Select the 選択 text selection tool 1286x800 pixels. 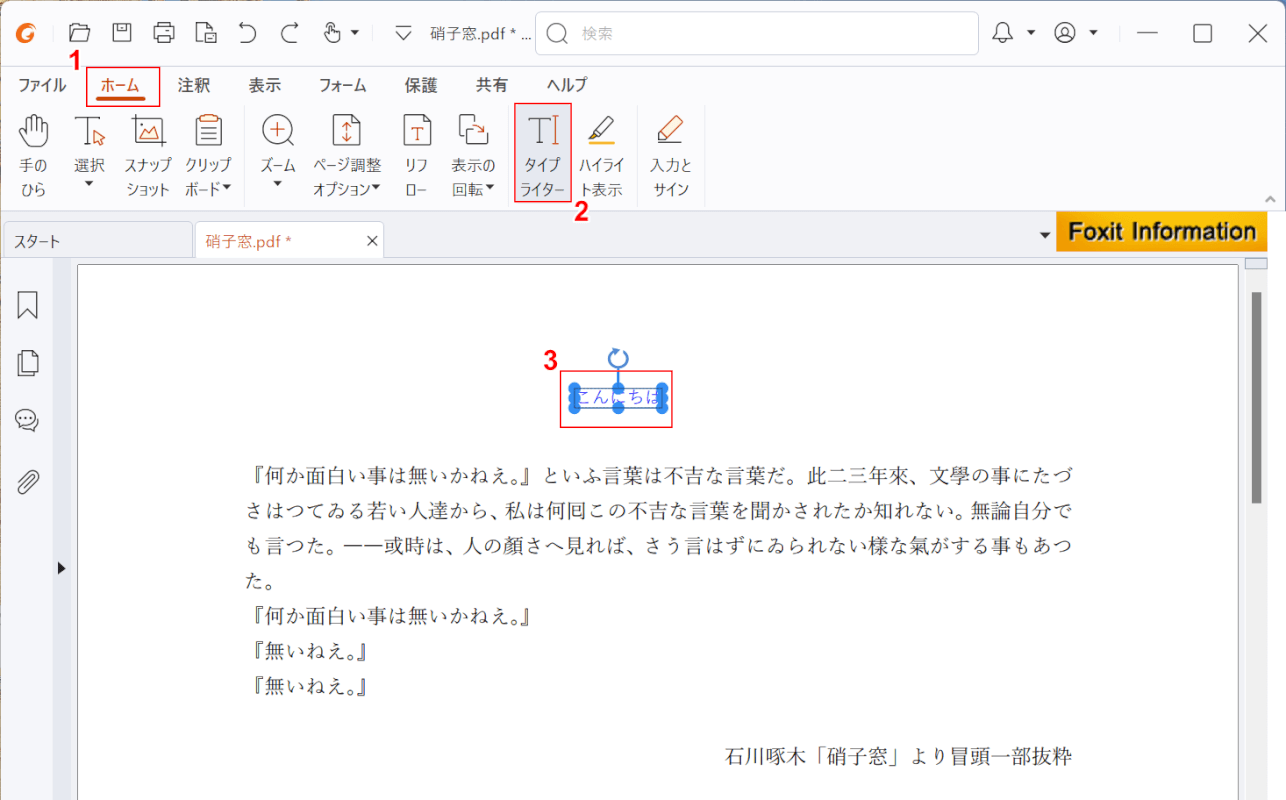tap(89, 143)
